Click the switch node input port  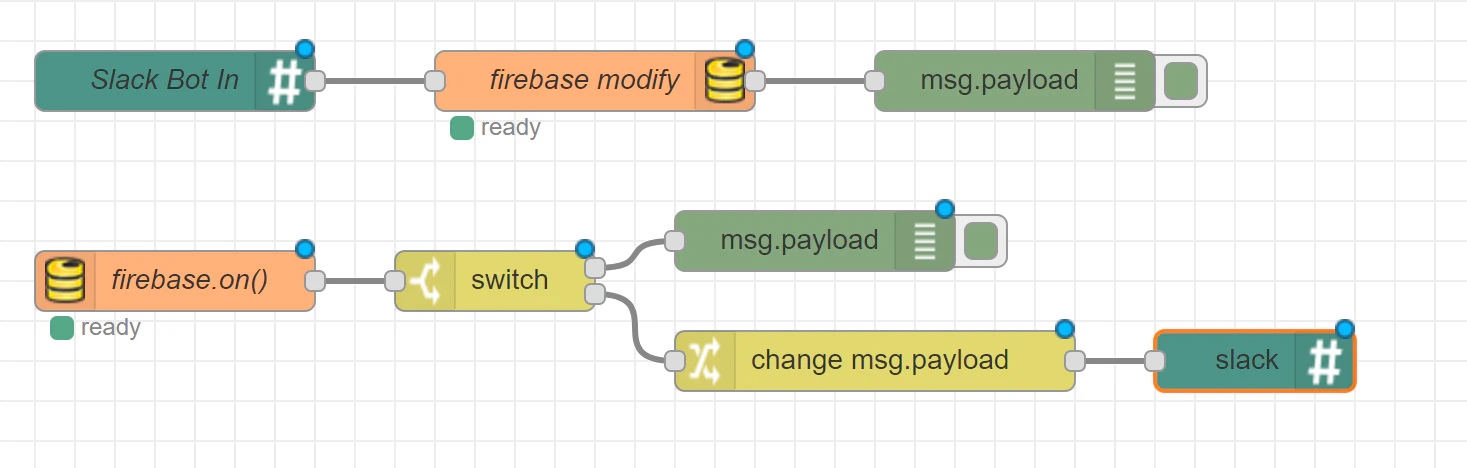coord(395,281)
